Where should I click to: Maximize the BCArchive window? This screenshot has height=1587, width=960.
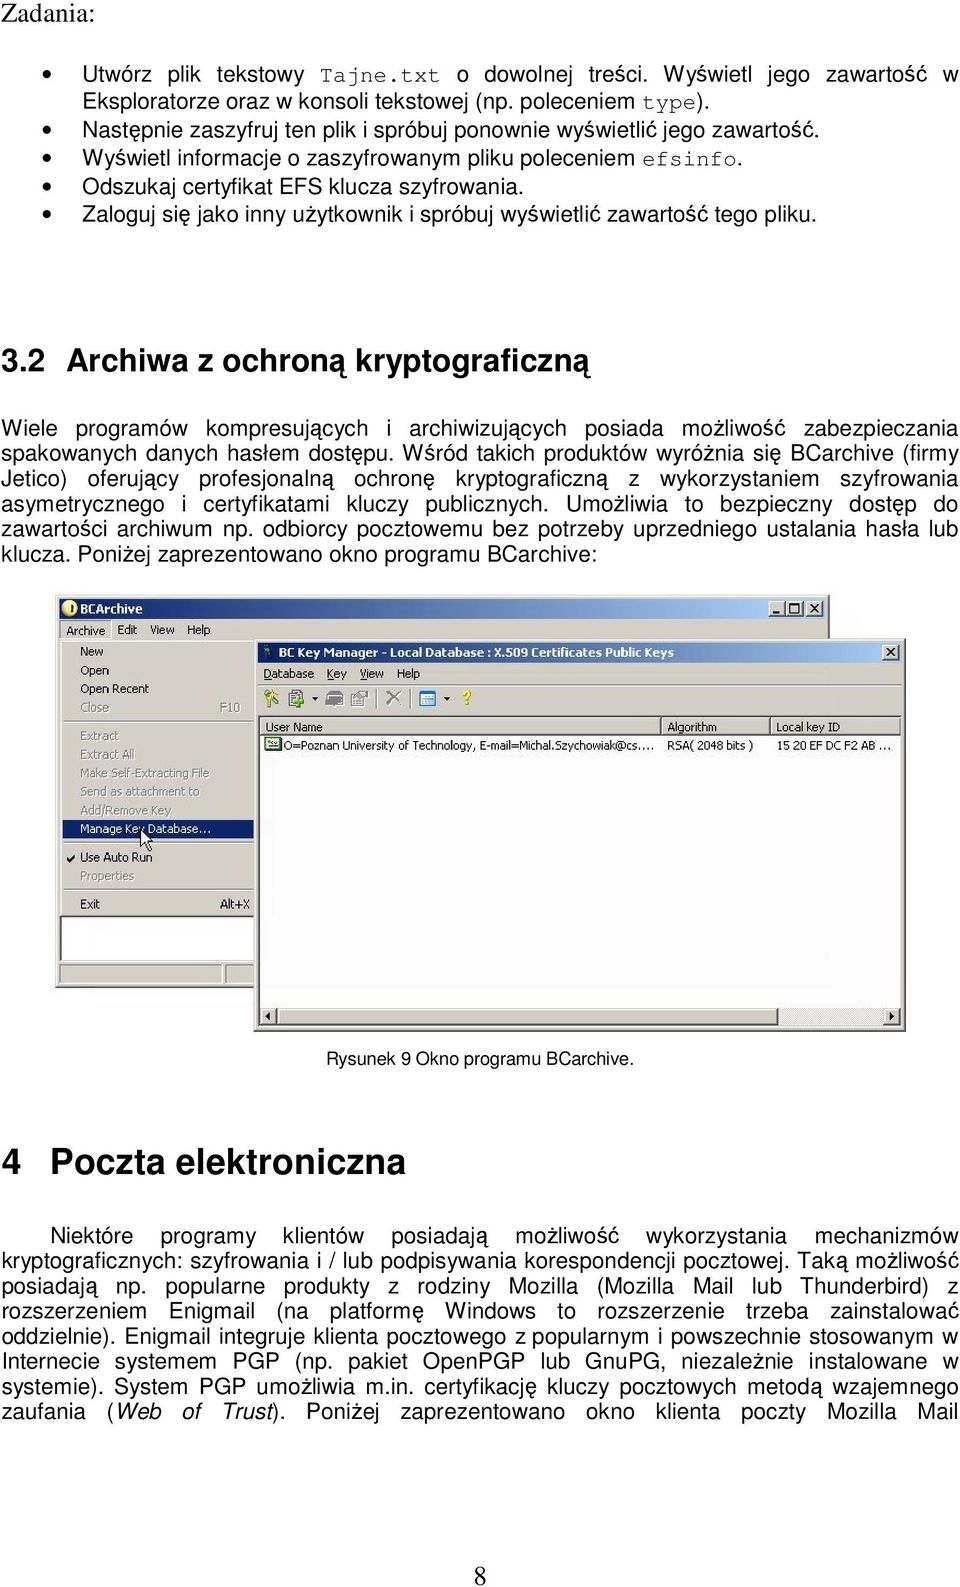[x=794, y=608]
